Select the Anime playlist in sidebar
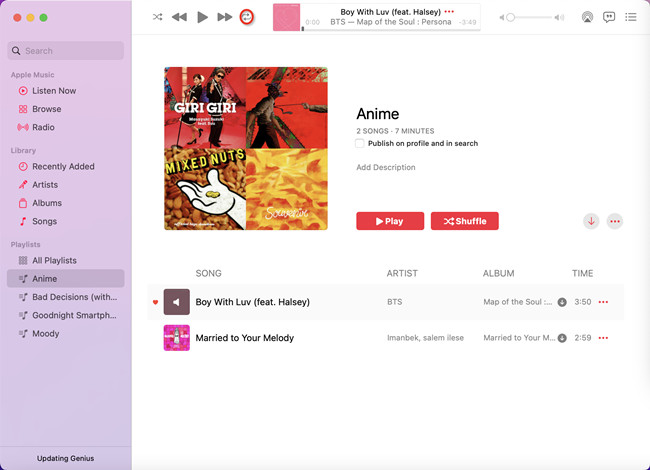 tap(65, 279)
